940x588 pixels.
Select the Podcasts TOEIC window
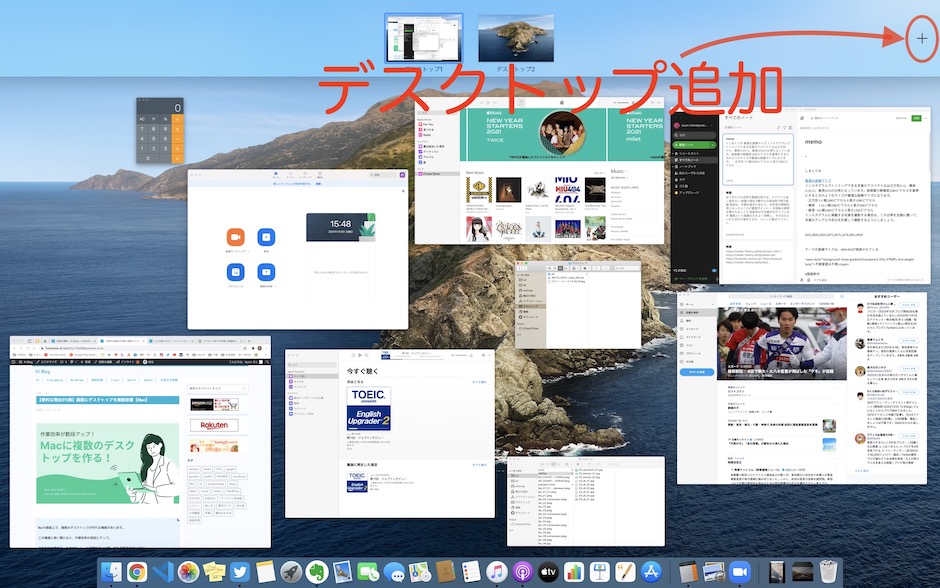[x=390, y=433]
